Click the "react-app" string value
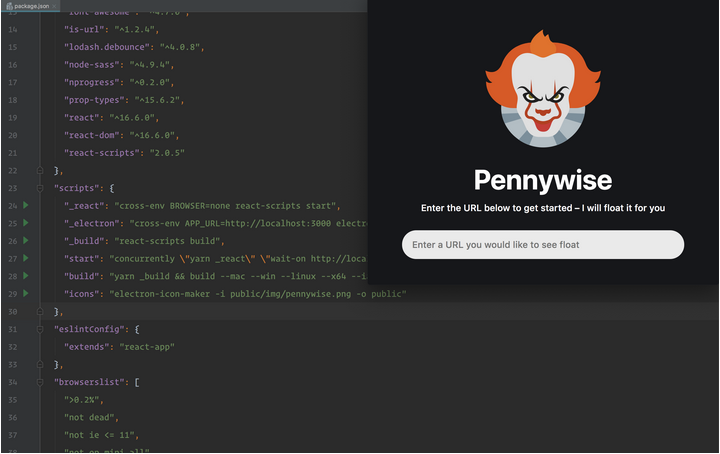The height and width of the screenshot is (454, 720). click(x=147, y=347)
